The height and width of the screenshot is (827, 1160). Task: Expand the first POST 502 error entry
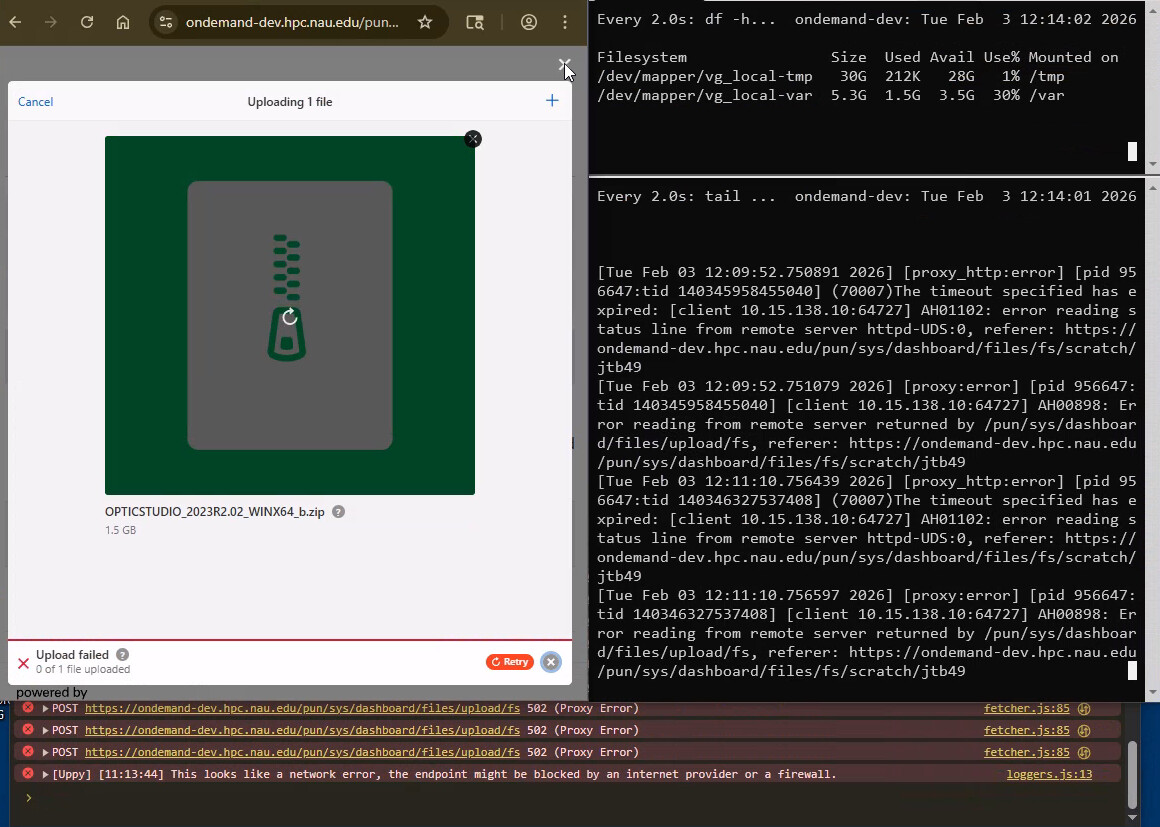coord(46,709)
